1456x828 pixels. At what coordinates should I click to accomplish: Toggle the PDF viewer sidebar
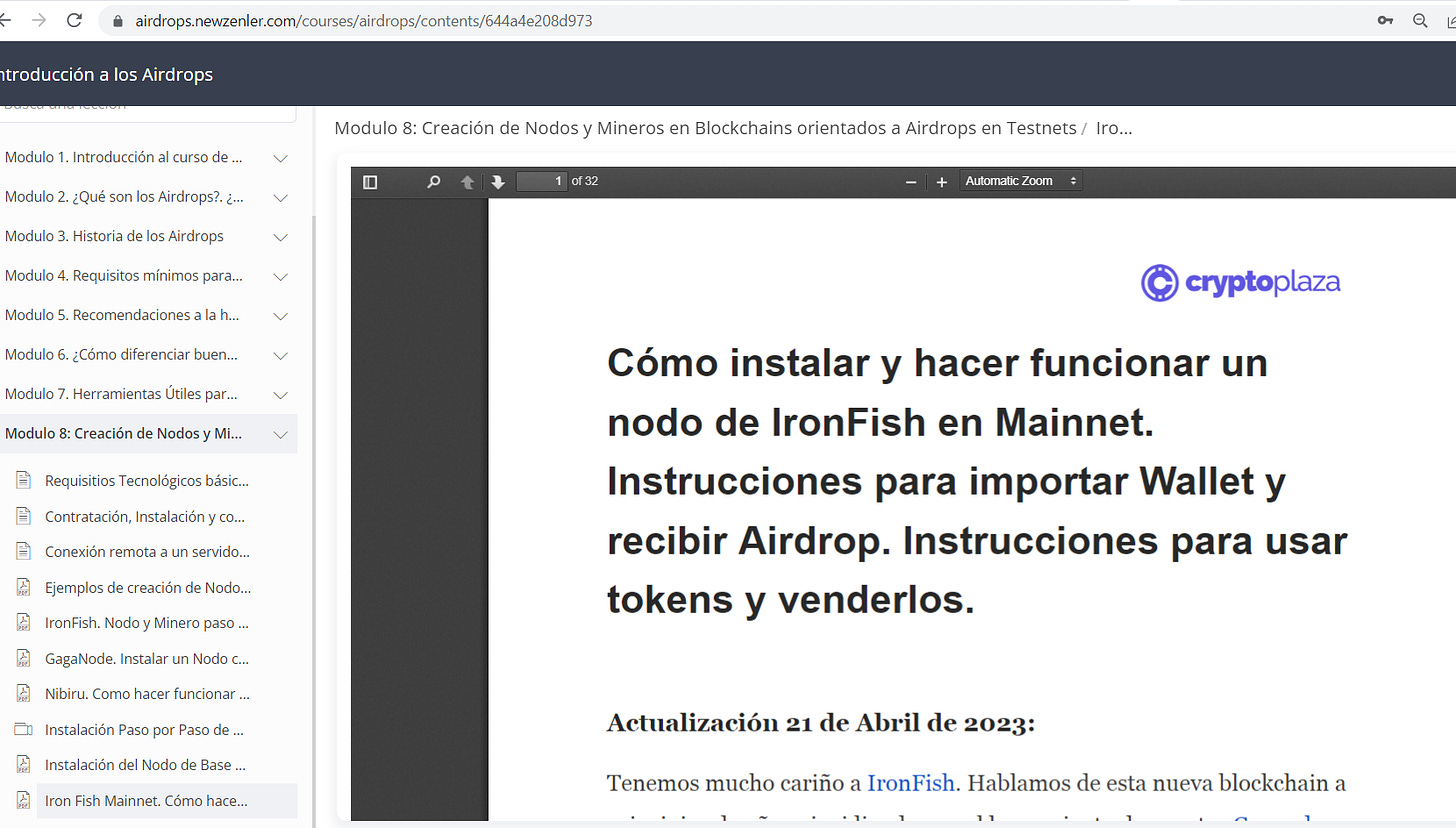[x=370, y=182]
